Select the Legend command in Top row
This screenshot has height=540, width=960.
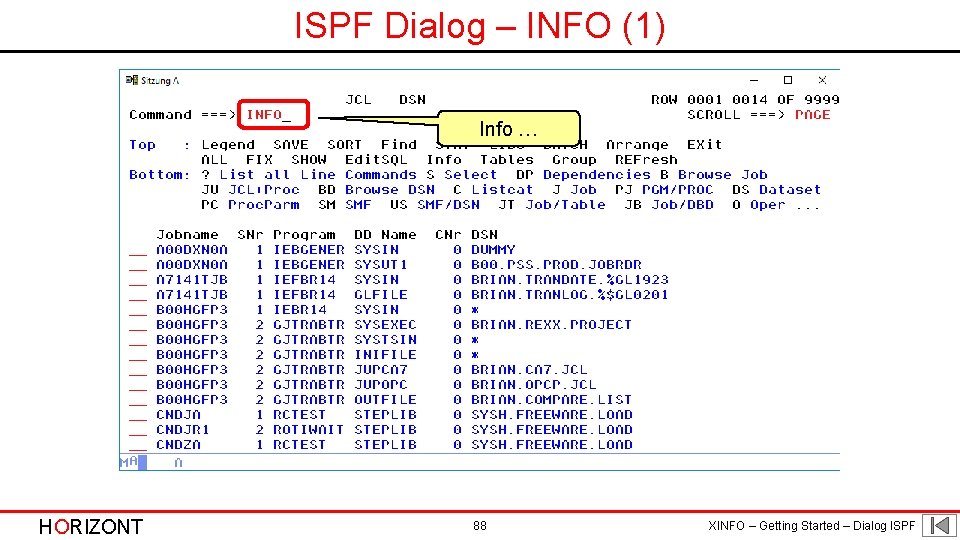(x=228, y=144)
